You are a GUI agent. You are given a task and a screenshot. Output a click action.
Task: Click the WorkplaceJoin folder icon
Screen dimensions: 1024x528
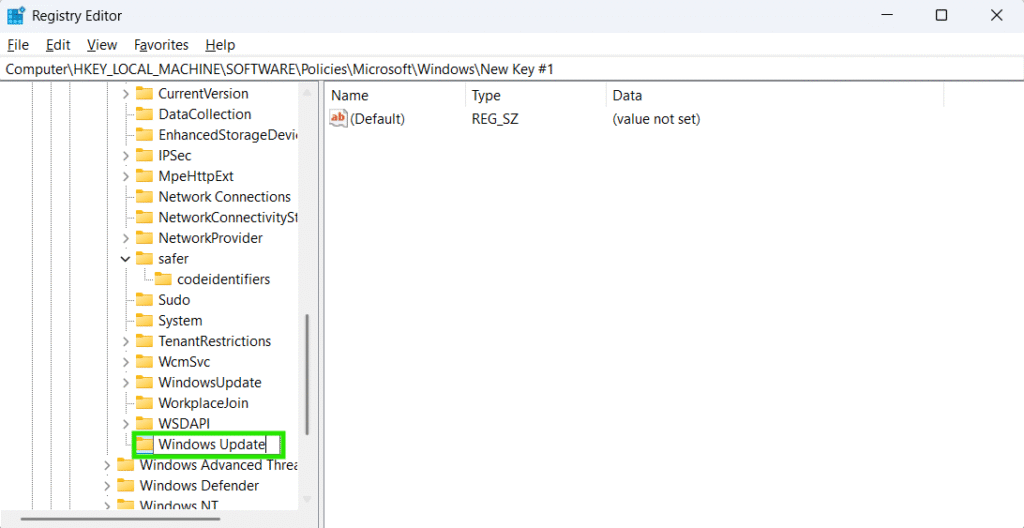tap(144, 403)
